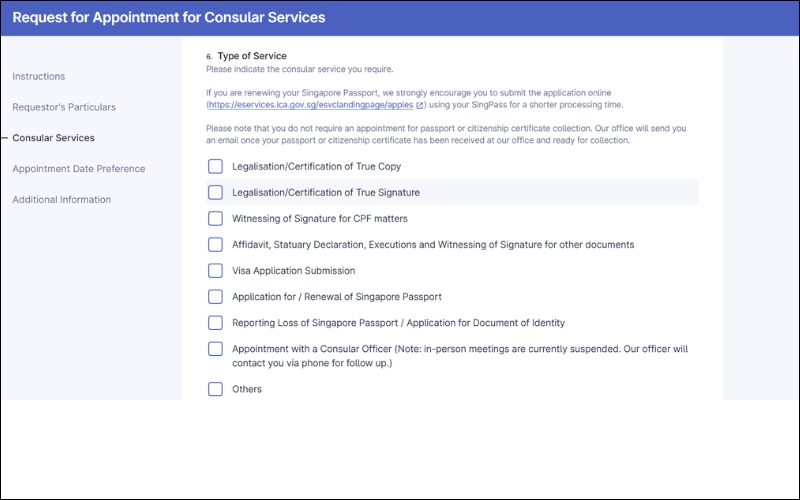Open Requestor's Particulars sidebar item
Viewport: 800px width, 500px height.
coord(64,107)
